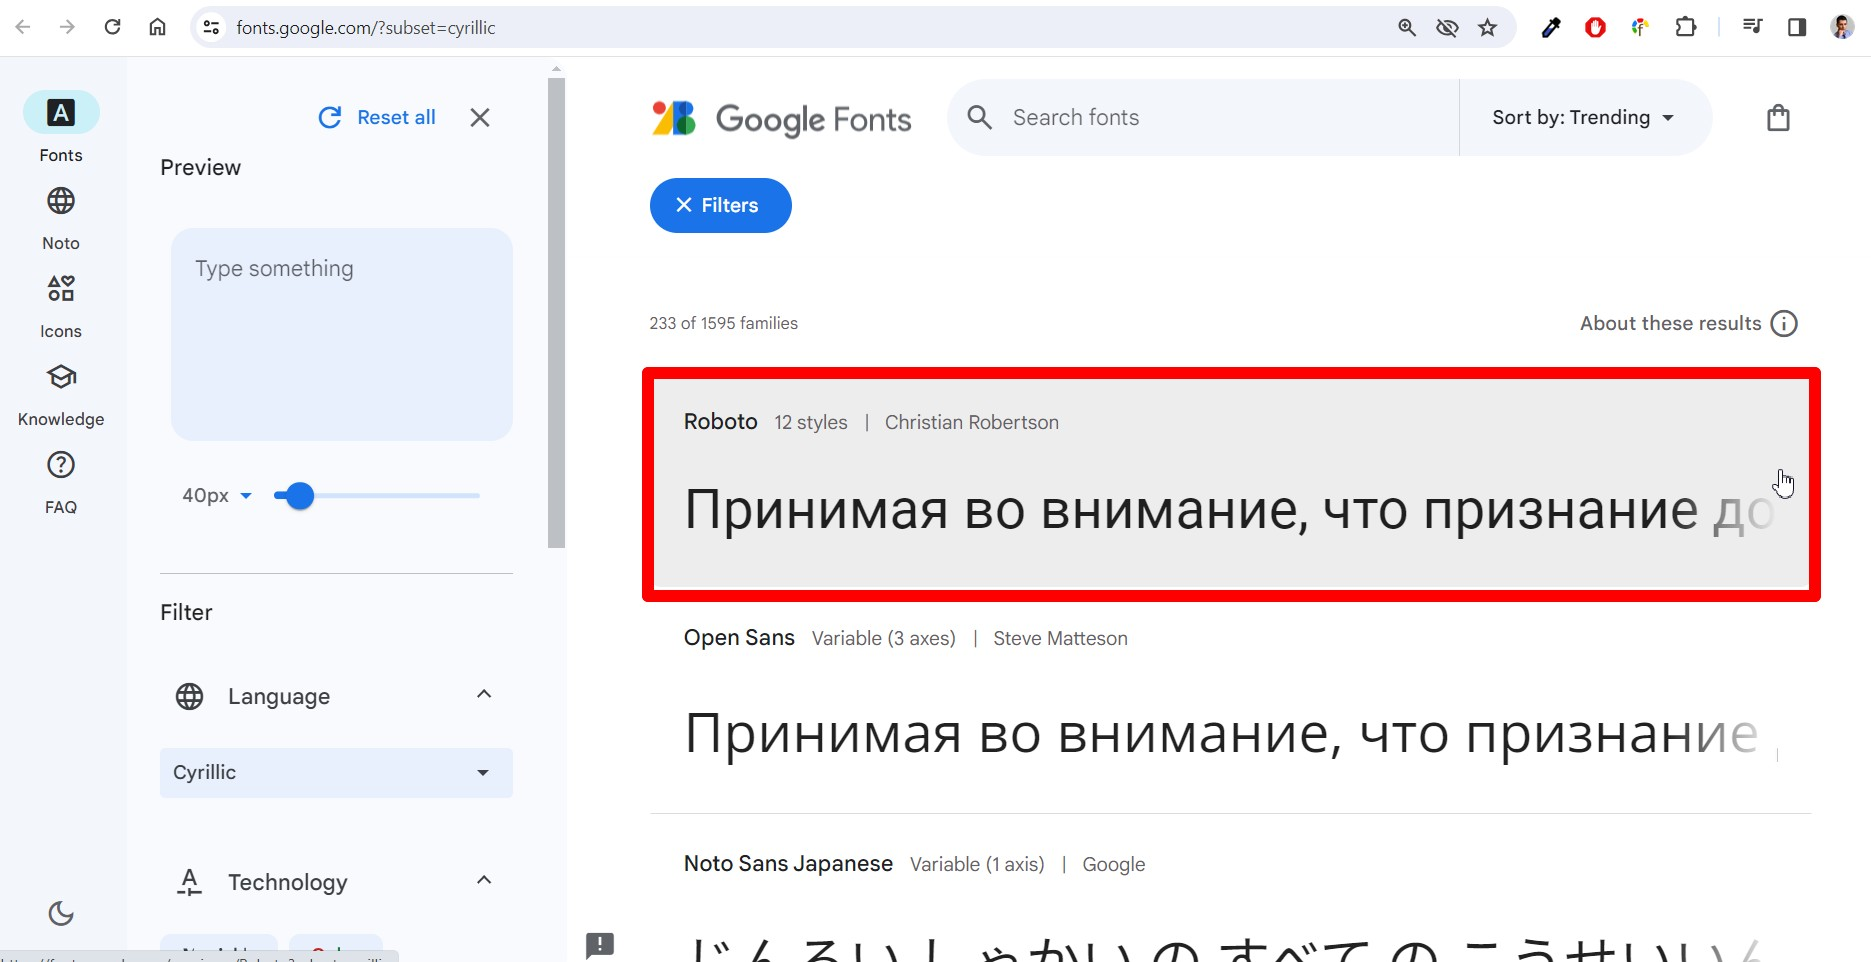The width and height of the screenshot is (1871, 962).
Task: Toggle the Filters button off
Action: 720,205
